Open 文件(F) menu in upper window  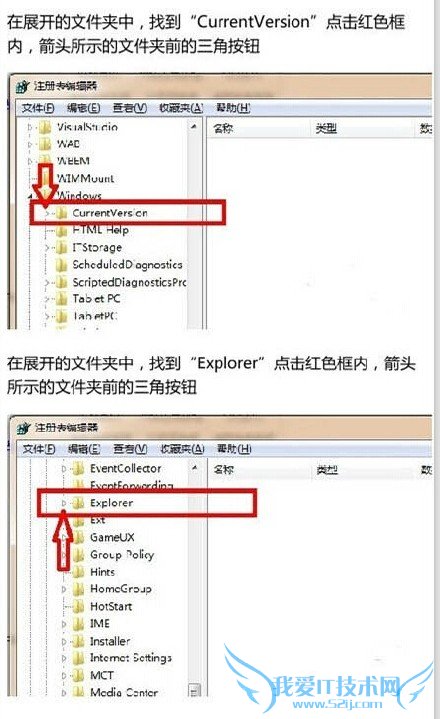click(x=38, y=108)
